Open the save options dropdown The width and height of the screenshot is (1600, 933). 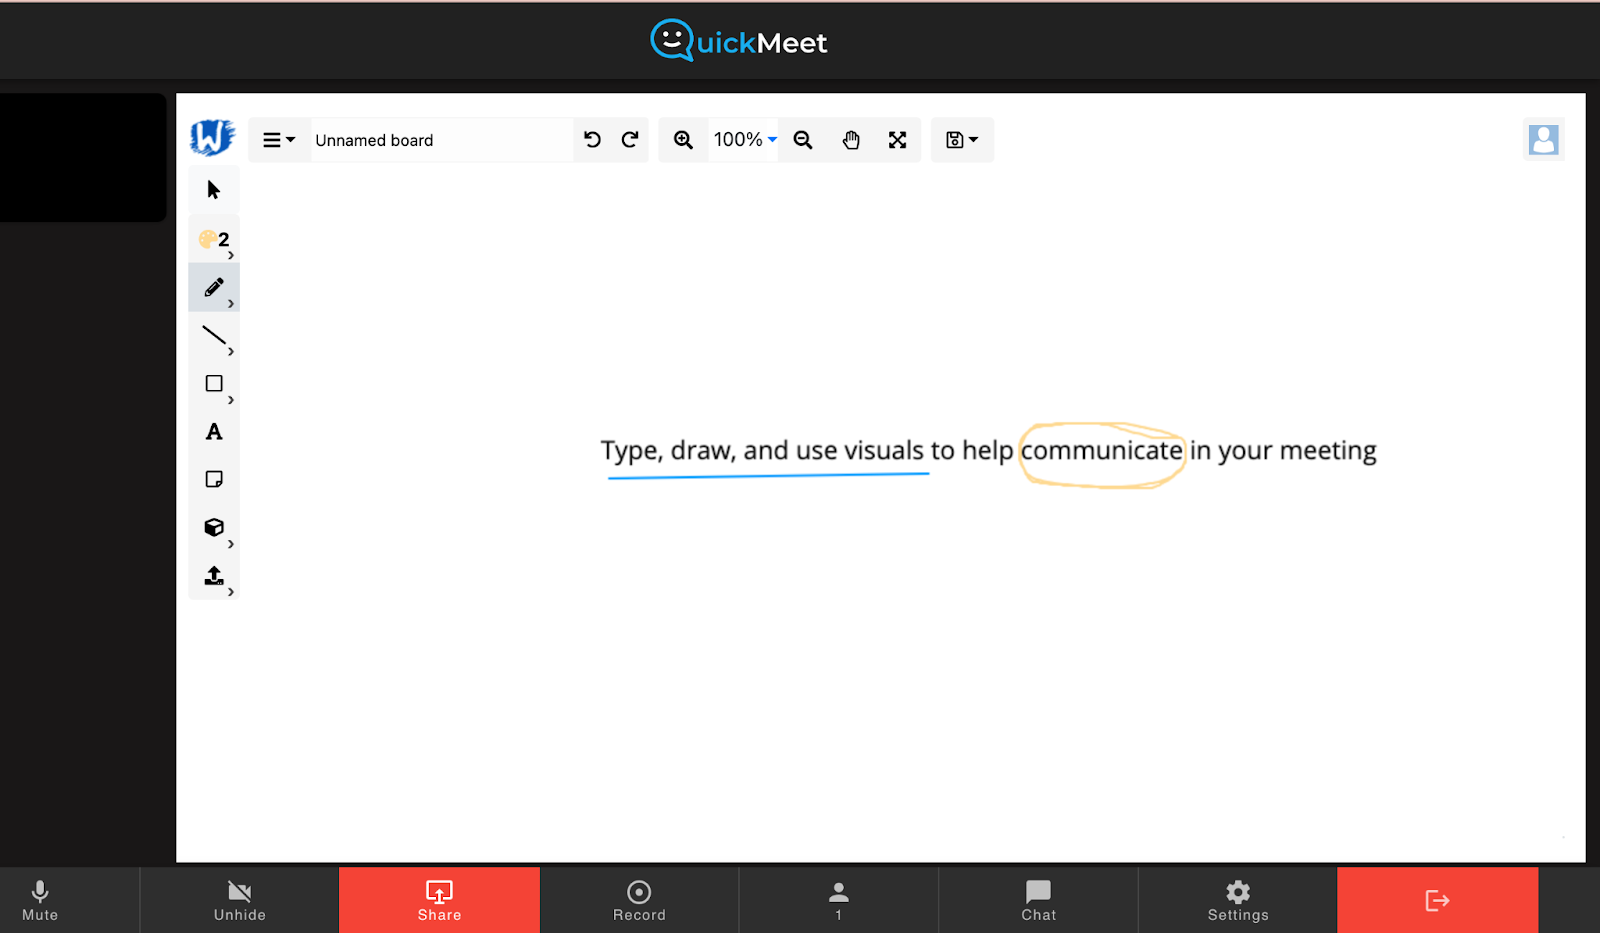point(962,140)
